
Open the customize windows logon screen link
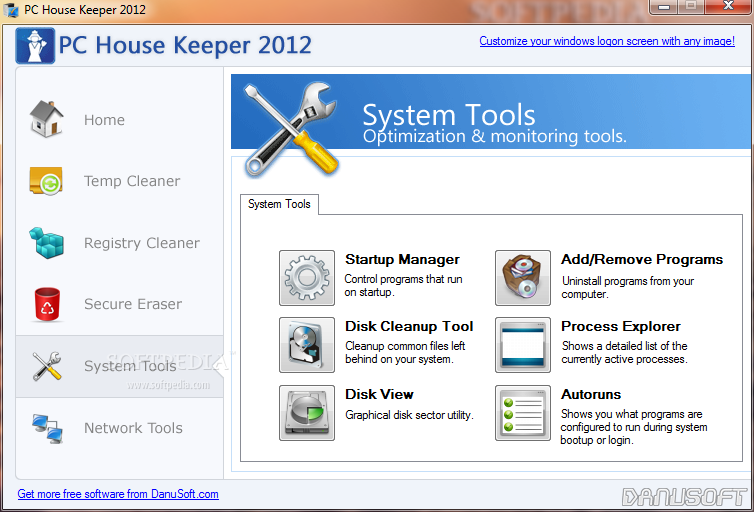[x=607, y=41]
